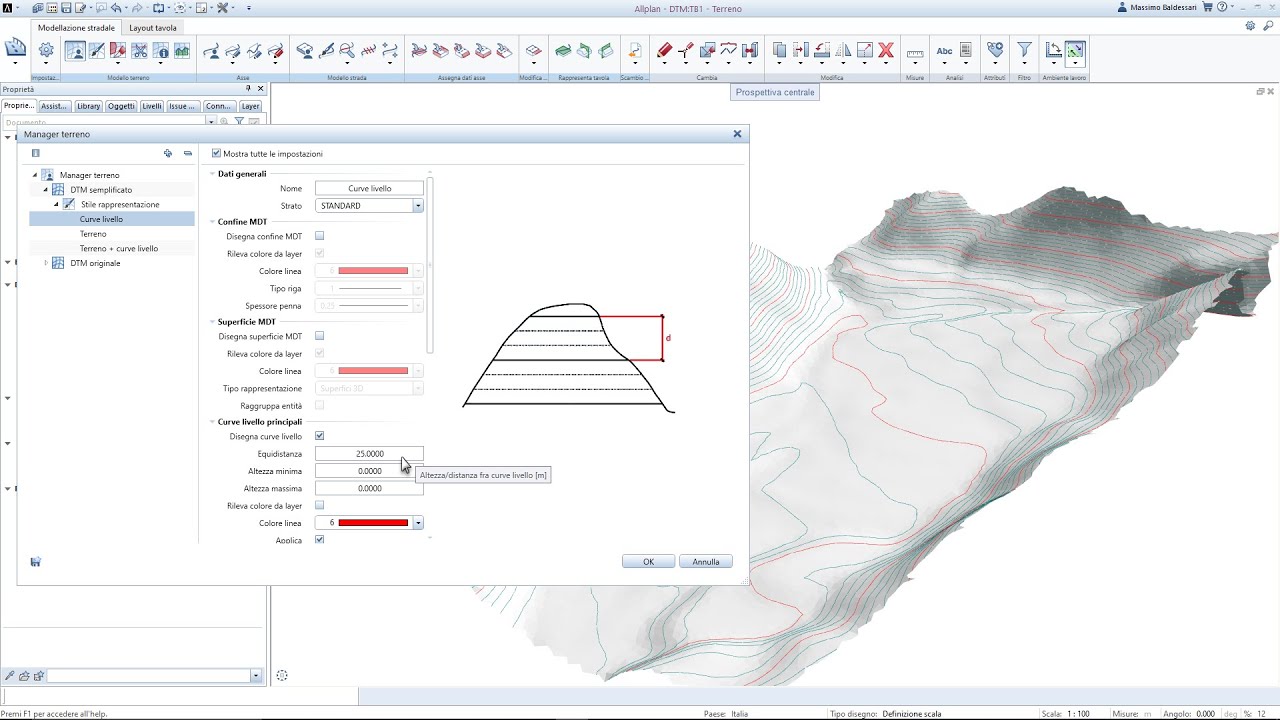Click the OK button
This screenshot has width=1280, height=720.
[x=648, y=562]
